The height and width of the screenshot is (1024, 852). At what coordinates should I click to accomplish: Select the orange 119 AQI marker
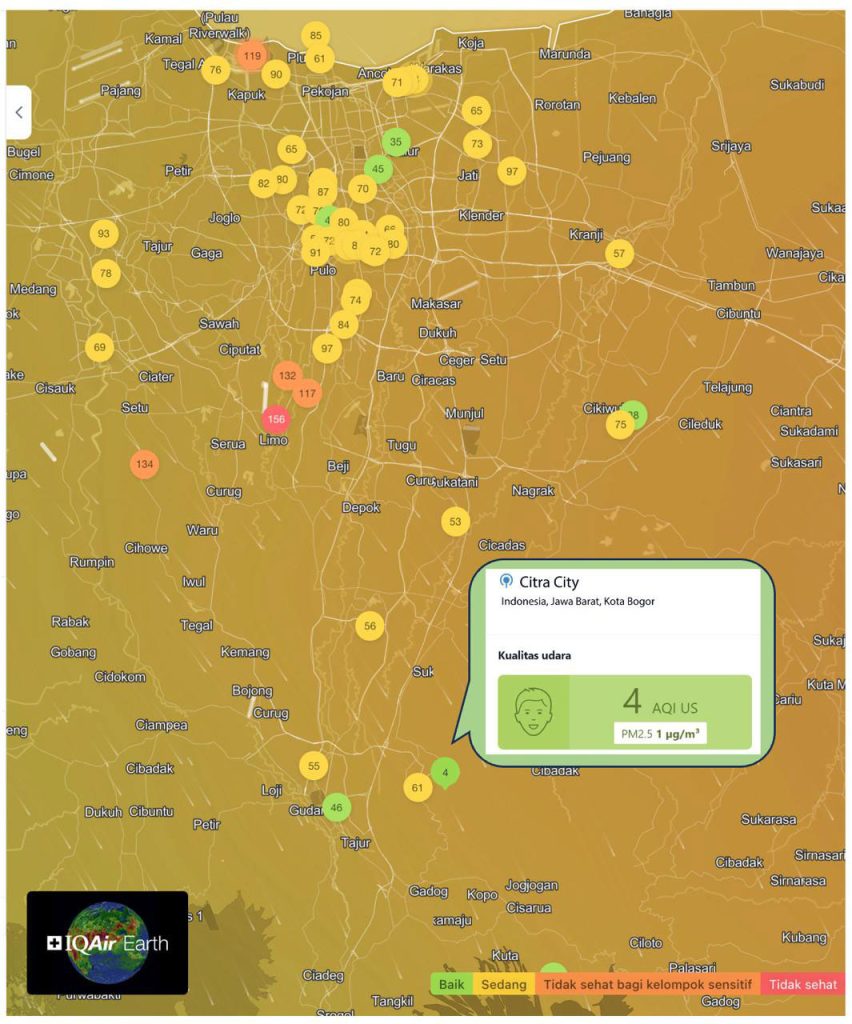click(252, 56)
